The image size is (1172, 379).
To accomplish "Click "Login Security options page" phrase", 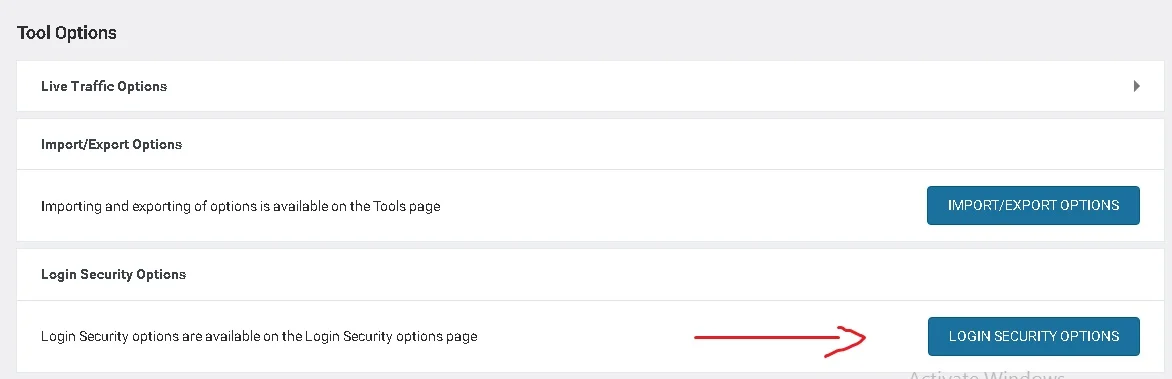I will [391, 336].
